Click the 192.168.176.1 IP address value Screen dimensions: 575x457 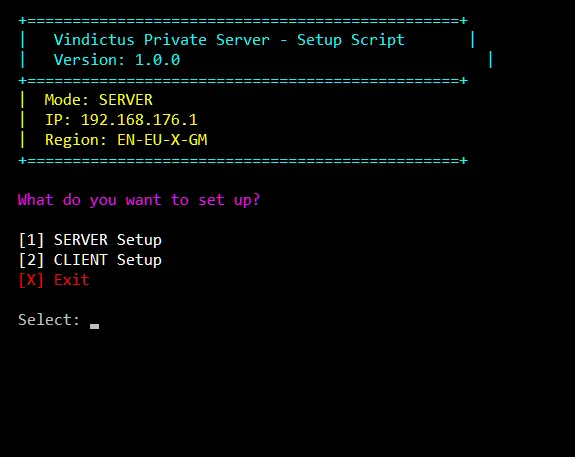(139, 120)
